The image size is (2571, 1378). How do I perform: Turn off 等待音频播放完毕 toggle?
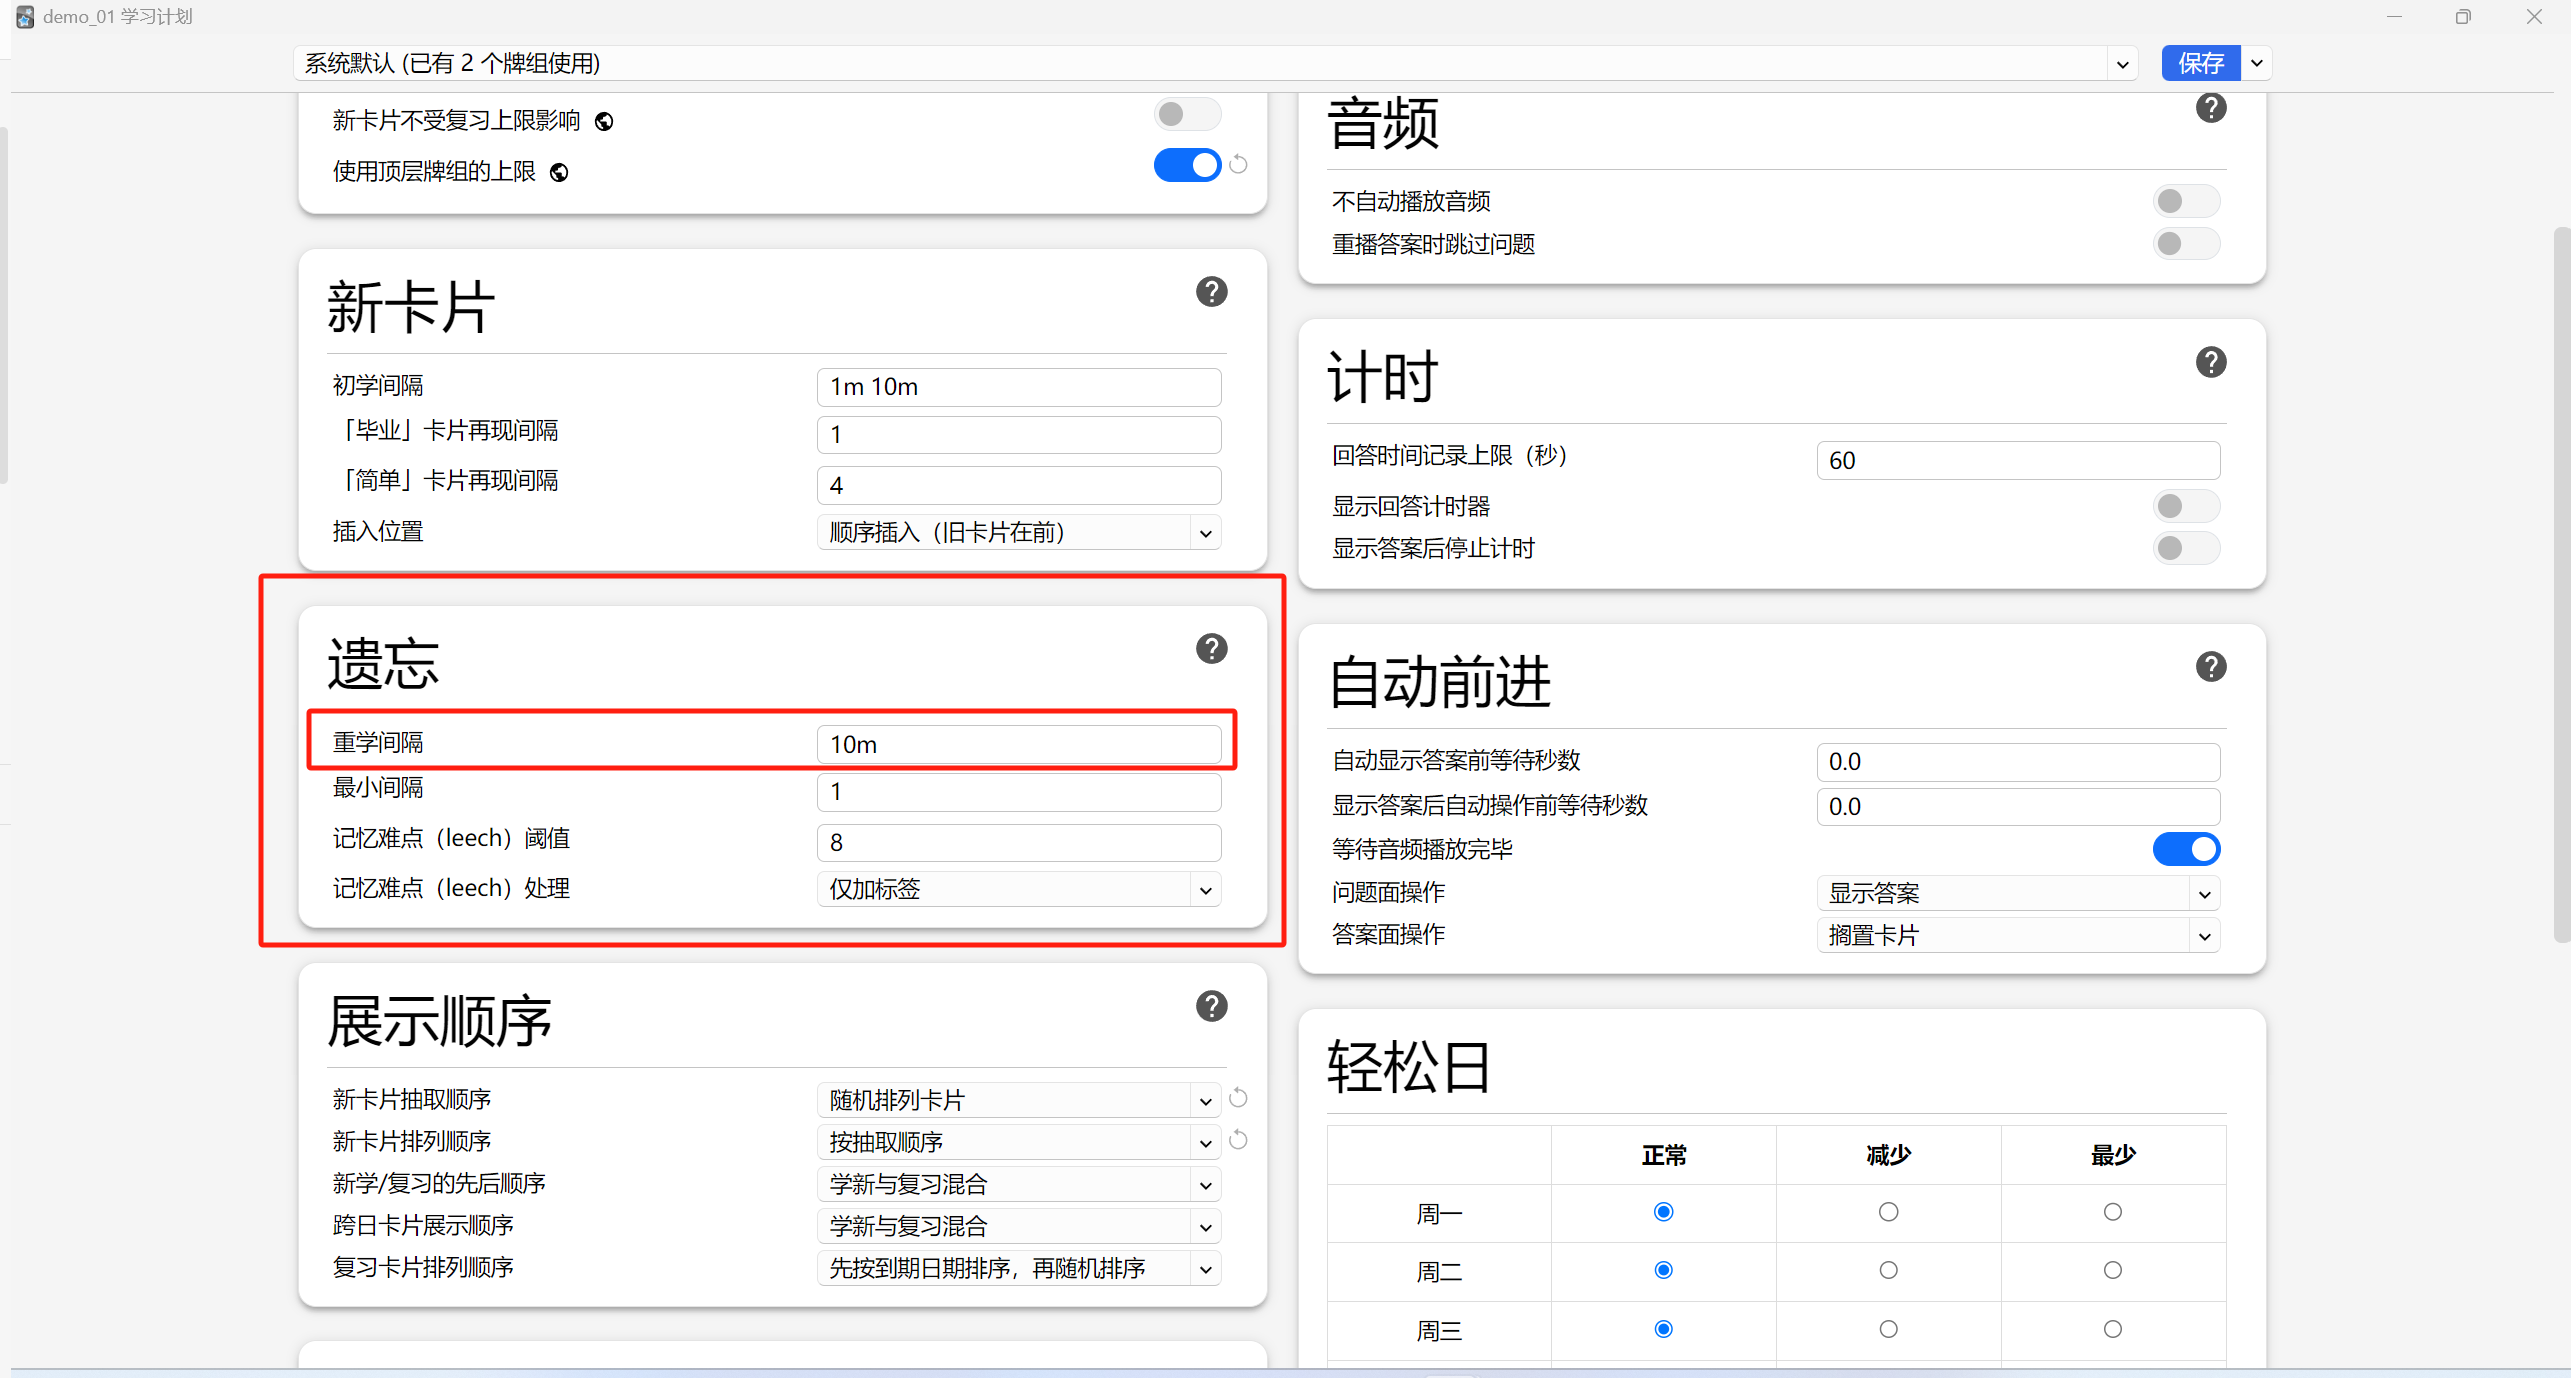pyautogui.click(x=2185, y=849)
